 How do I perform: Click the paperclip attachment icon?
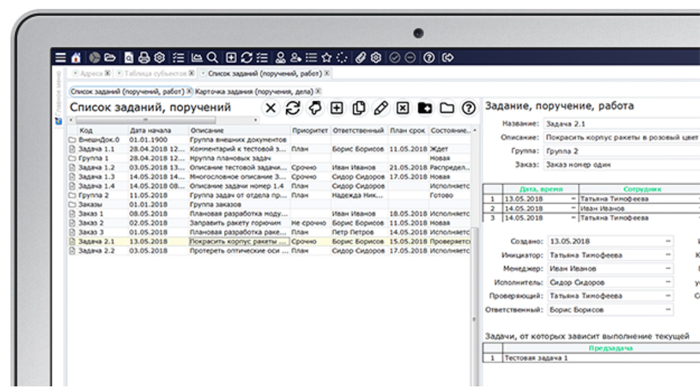click(361, 58)
